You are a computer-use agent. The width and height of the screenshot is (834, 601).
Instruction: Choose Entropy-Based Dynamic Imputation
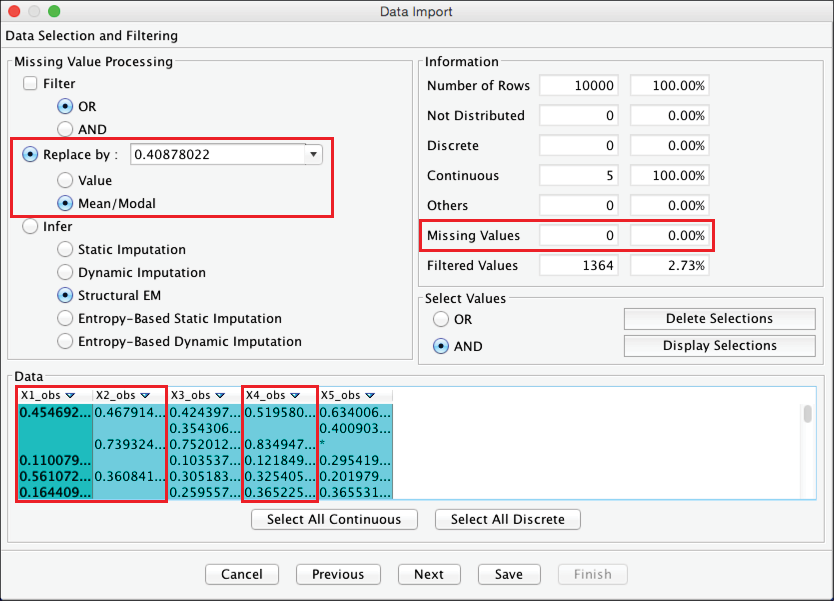coord(66,342)
